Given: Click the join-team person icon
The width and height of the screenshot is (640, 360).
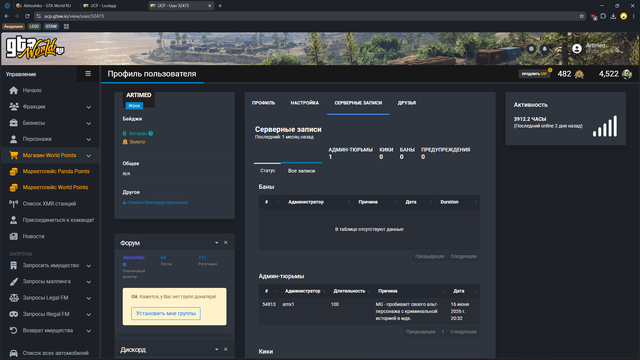Looking at the screenshot, I should 13,220.
